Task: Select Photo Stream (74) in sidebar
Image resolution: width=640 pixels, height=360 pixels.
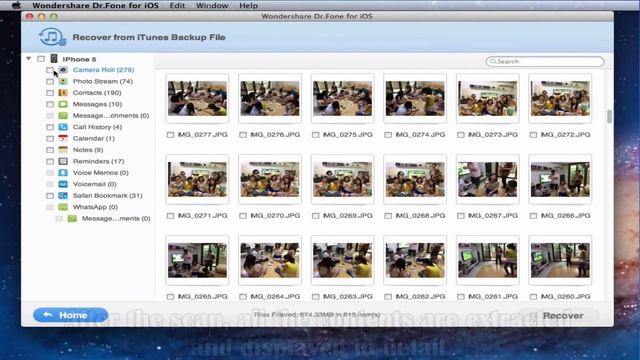Action: coord(103,82)
